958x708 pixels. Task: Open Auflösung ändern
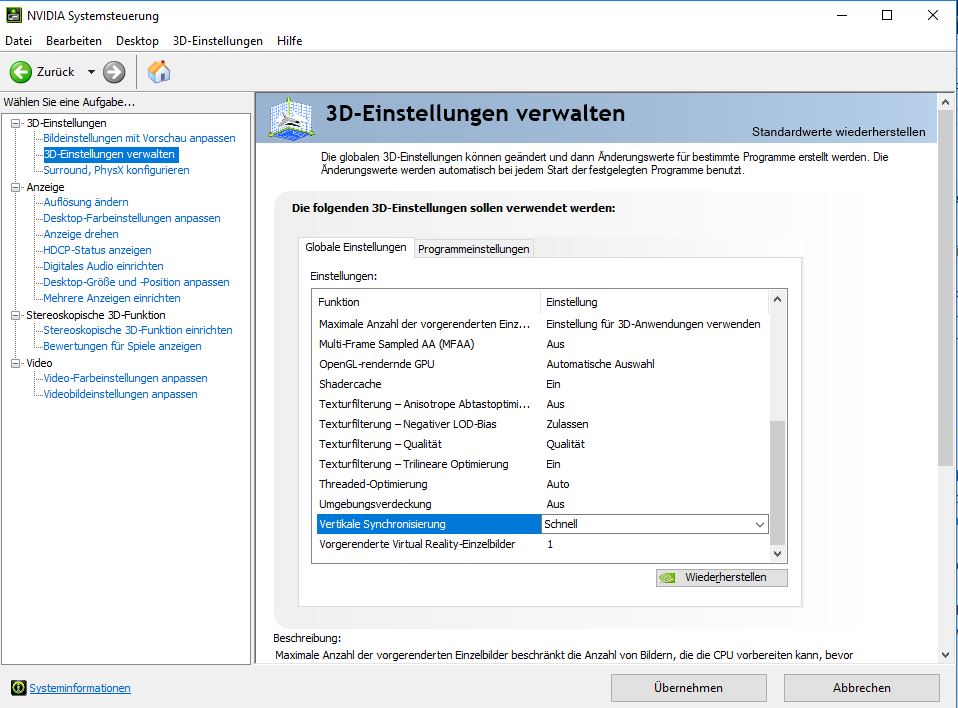pyautogui.click(x=86, y=202)
